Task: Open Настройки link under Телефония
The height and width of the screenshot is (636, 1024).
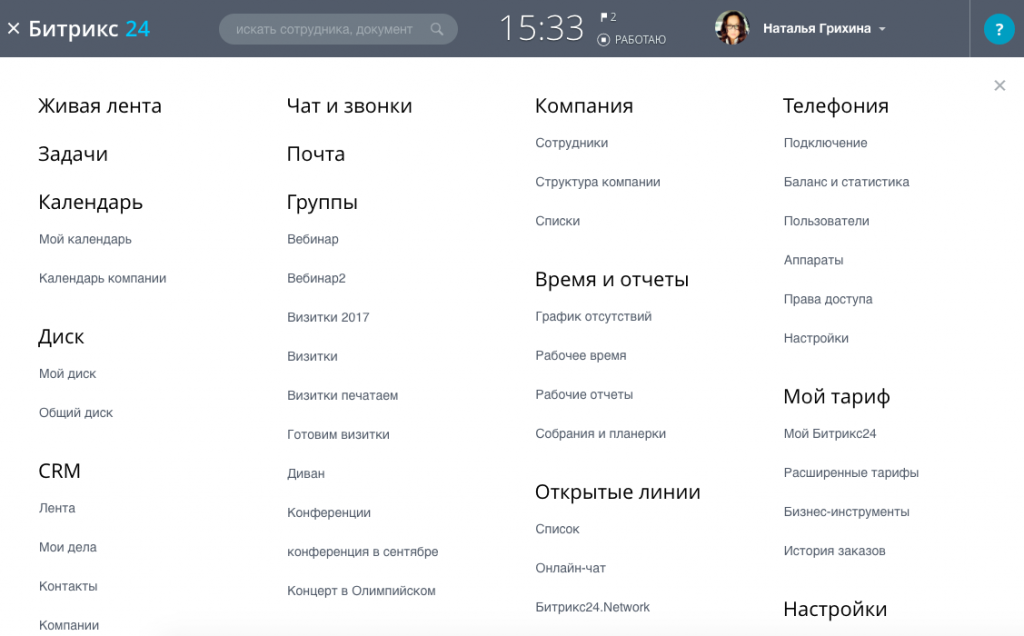Action: pos(816,338)
